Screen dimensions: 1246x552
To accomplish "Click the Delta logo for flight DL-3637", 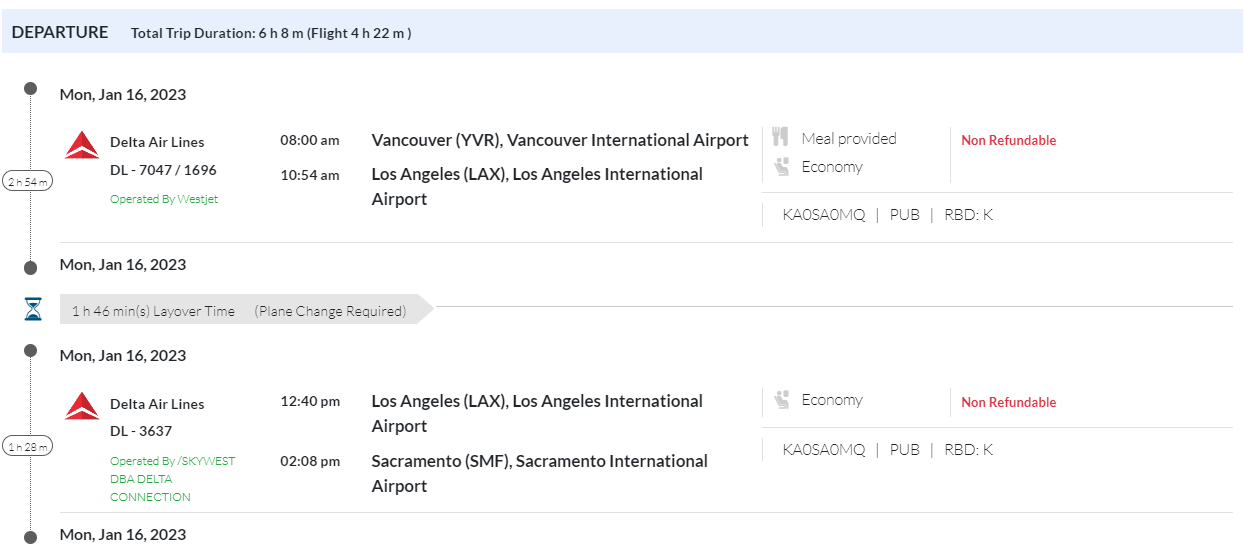I will coord(82,406).
